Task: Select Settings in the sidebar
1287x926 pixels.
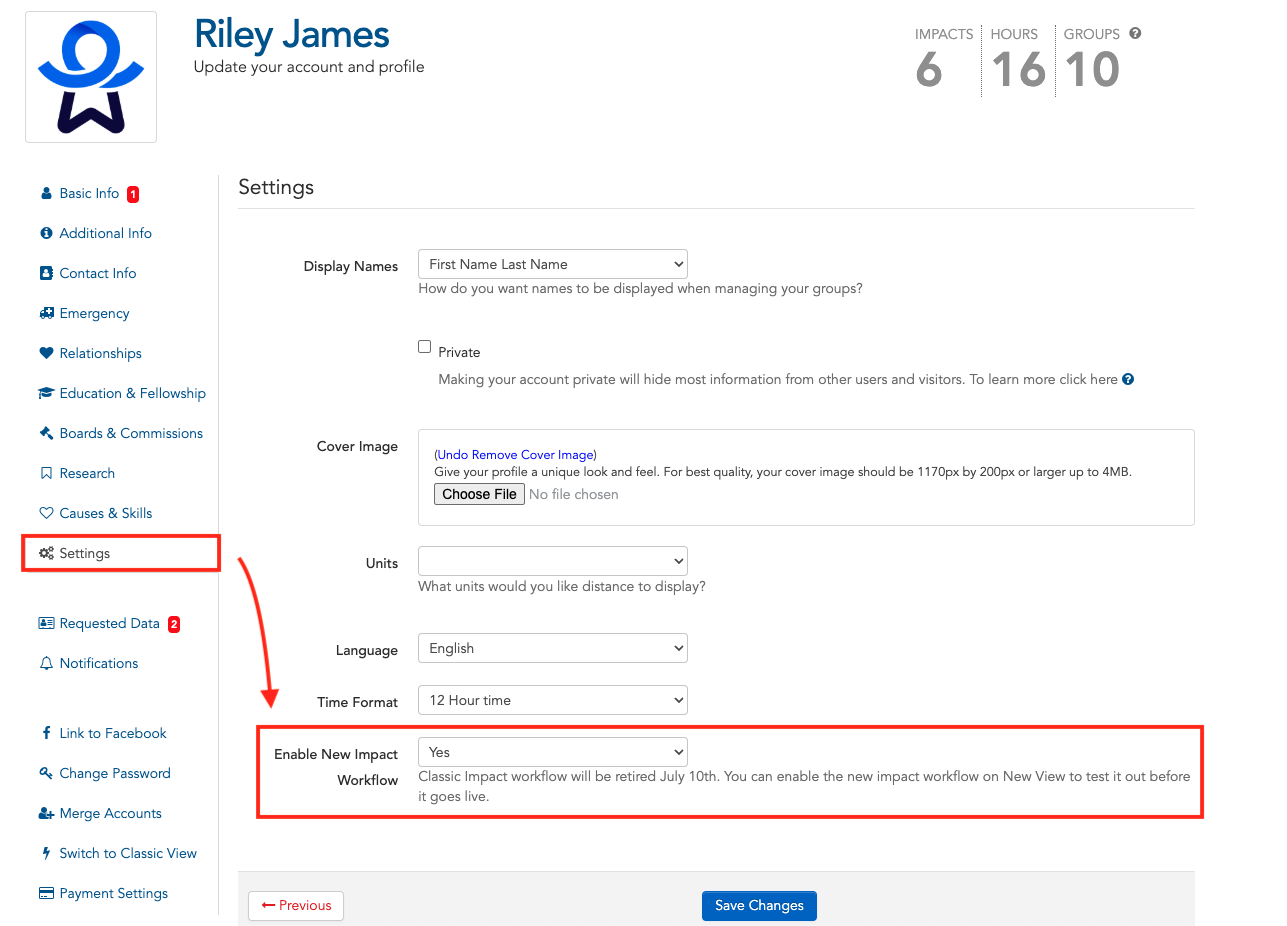Action: 85,553
